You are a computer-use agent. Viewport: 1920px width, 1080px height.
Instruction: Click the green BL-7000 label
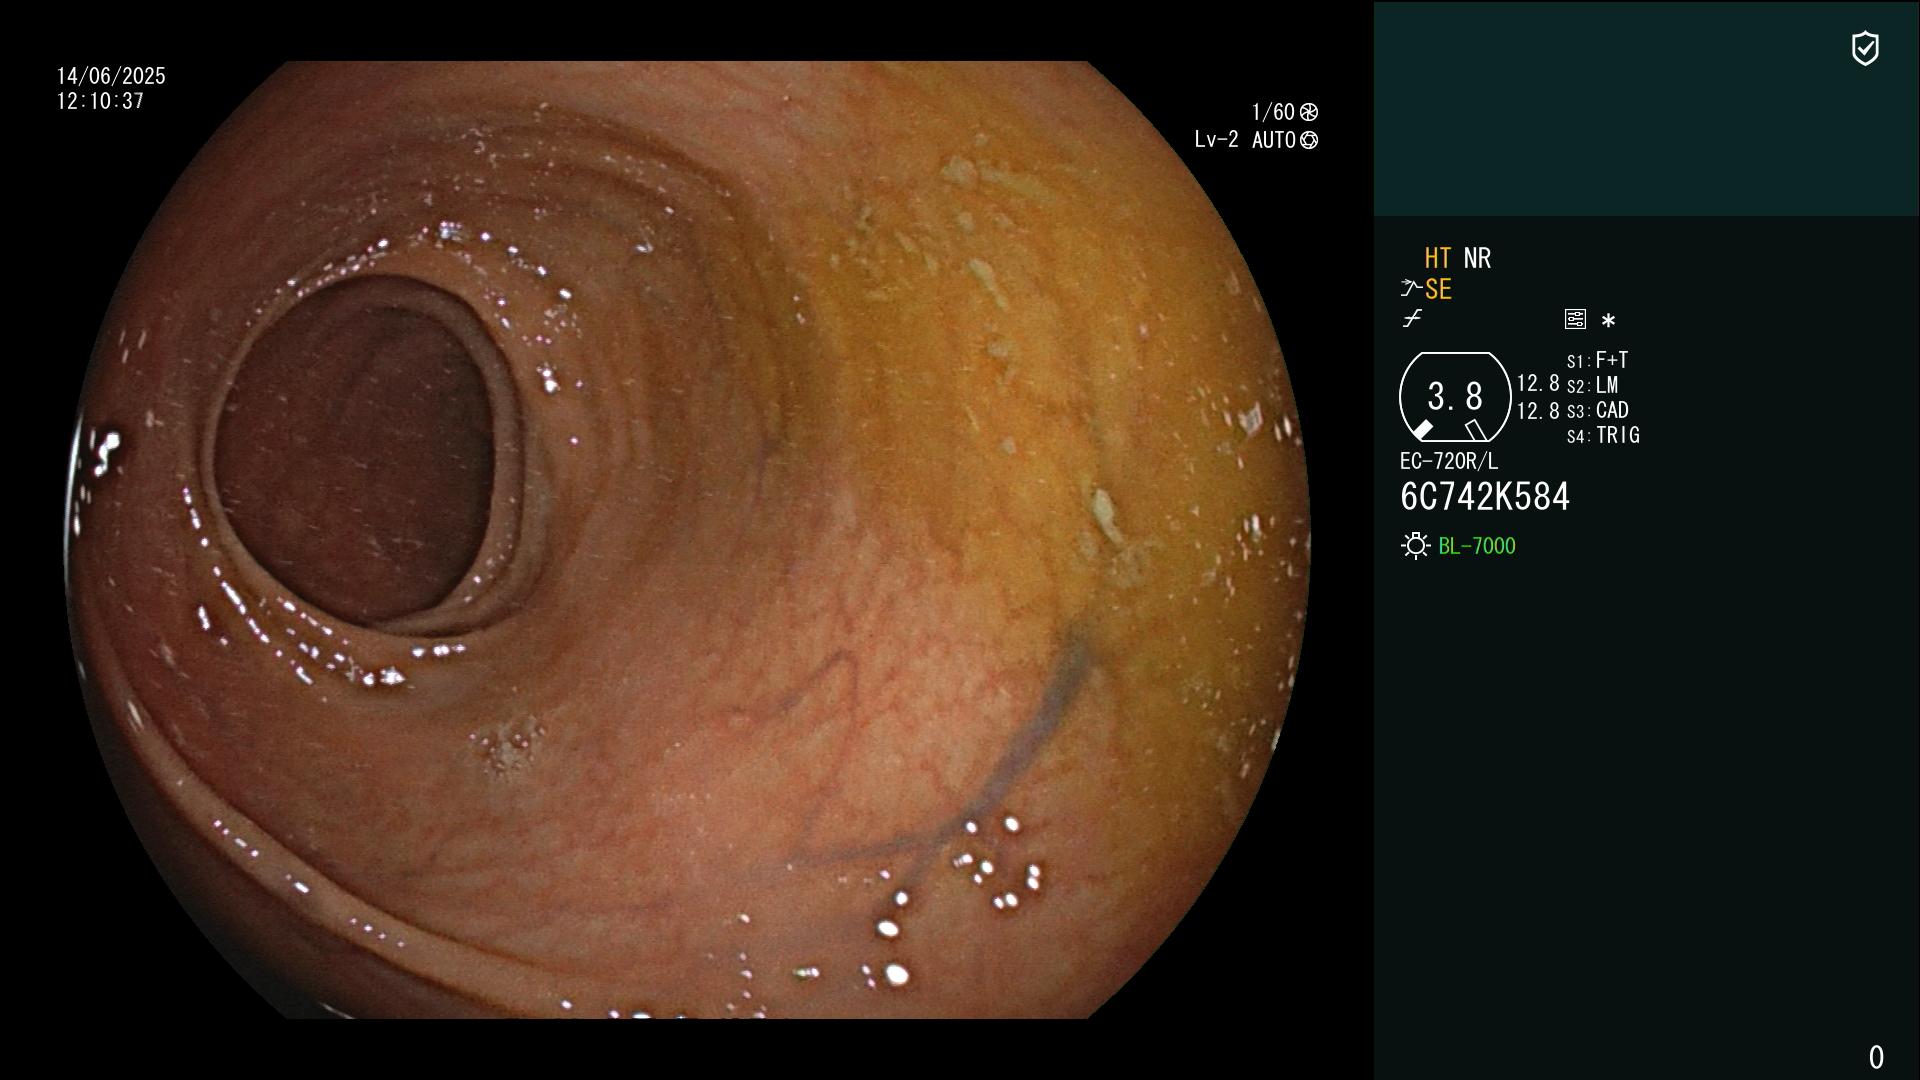pos(1477,546)
